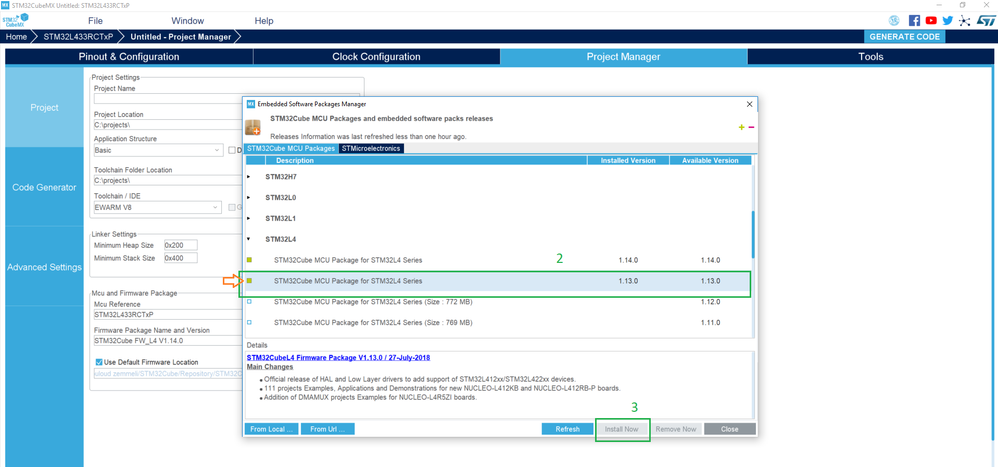Click available version cell 1.12.0
This screenshot has height=467, width=998.
coord(710,302)
